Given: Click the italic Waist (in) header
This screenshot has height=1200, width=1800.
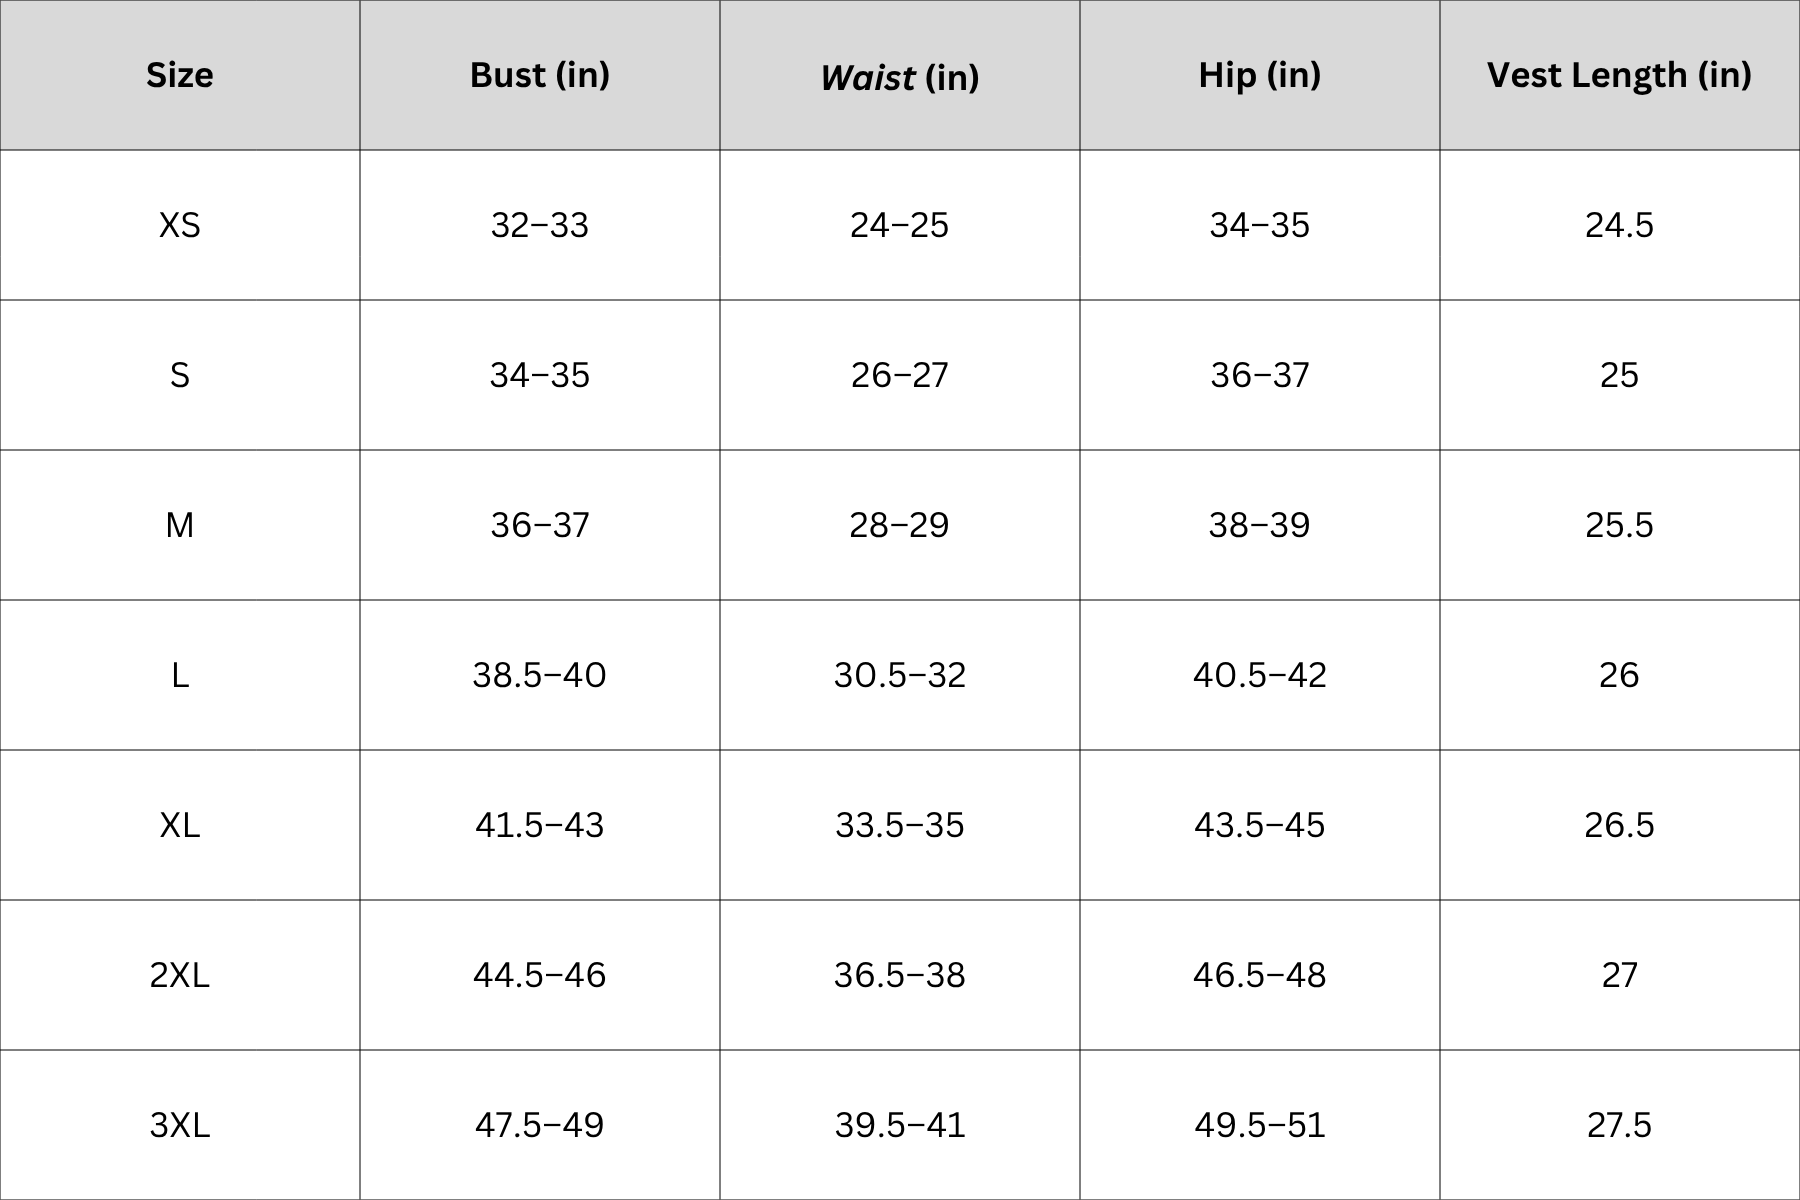Looking at the screenshot, I should (900, 77).
